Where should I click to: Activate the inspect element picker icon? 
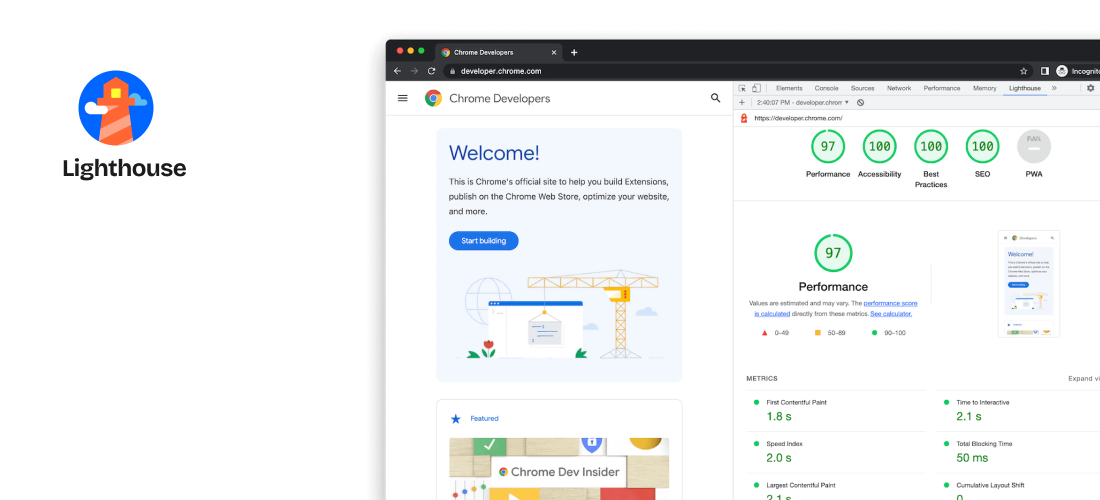743,88
